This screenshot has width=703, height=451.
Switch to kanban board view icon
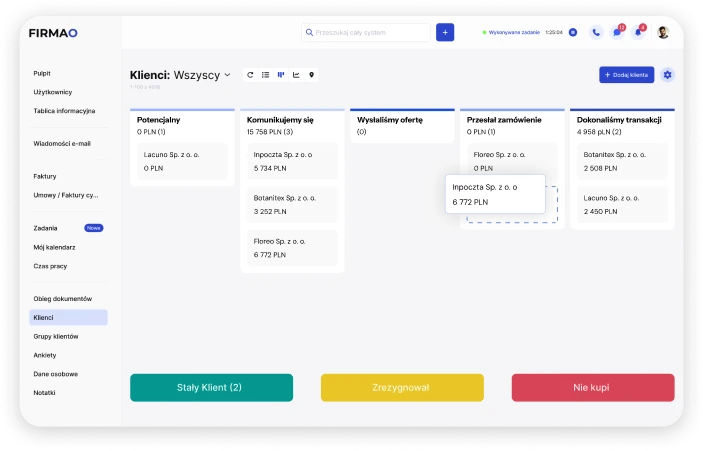(x=281, y=75)
